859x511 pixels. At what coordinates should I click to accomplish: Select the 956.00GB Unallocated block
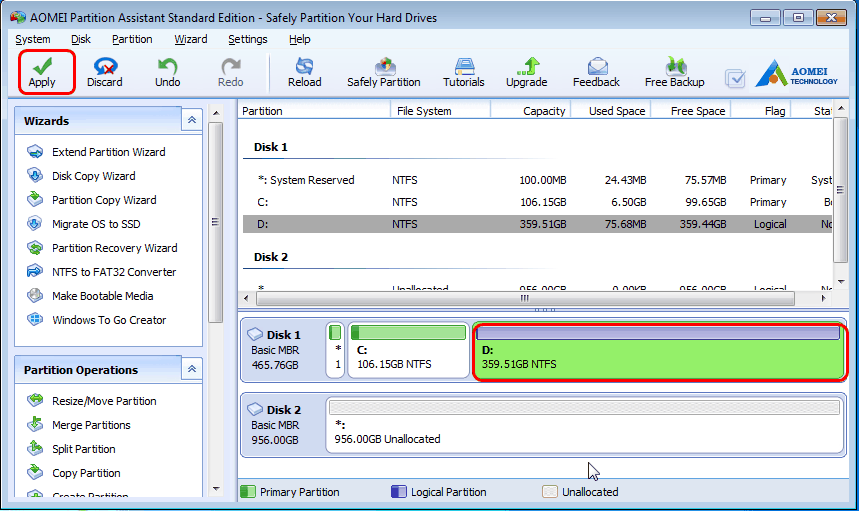(x=585, y=424)
